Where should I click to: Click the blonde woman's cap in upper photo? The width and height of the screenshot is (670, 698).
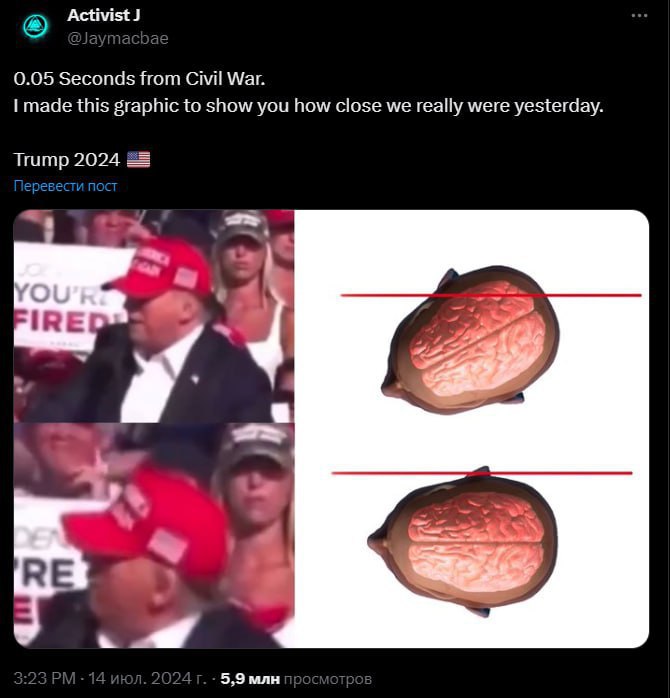pos(242,224)
